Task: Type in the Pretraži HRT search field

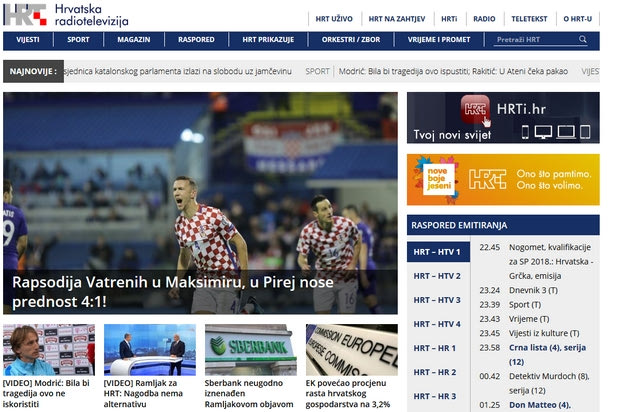Action: click(534, 40)
